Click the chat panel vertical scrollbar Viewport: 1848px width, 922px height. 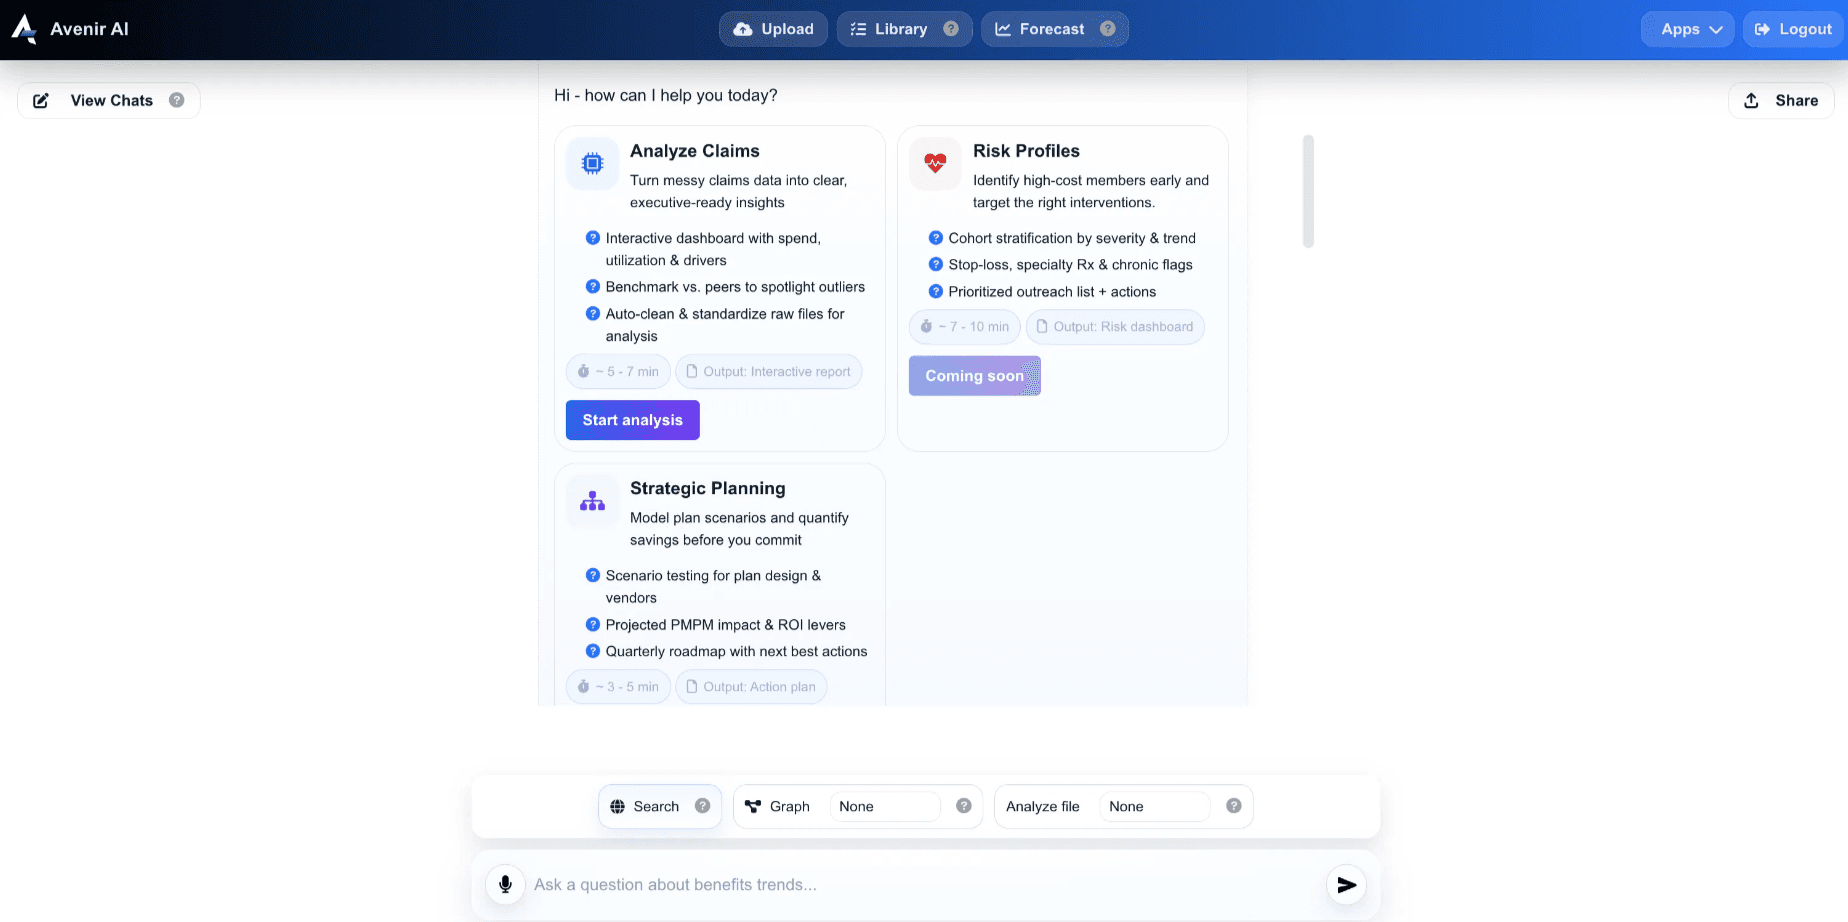pos(1308,191)
